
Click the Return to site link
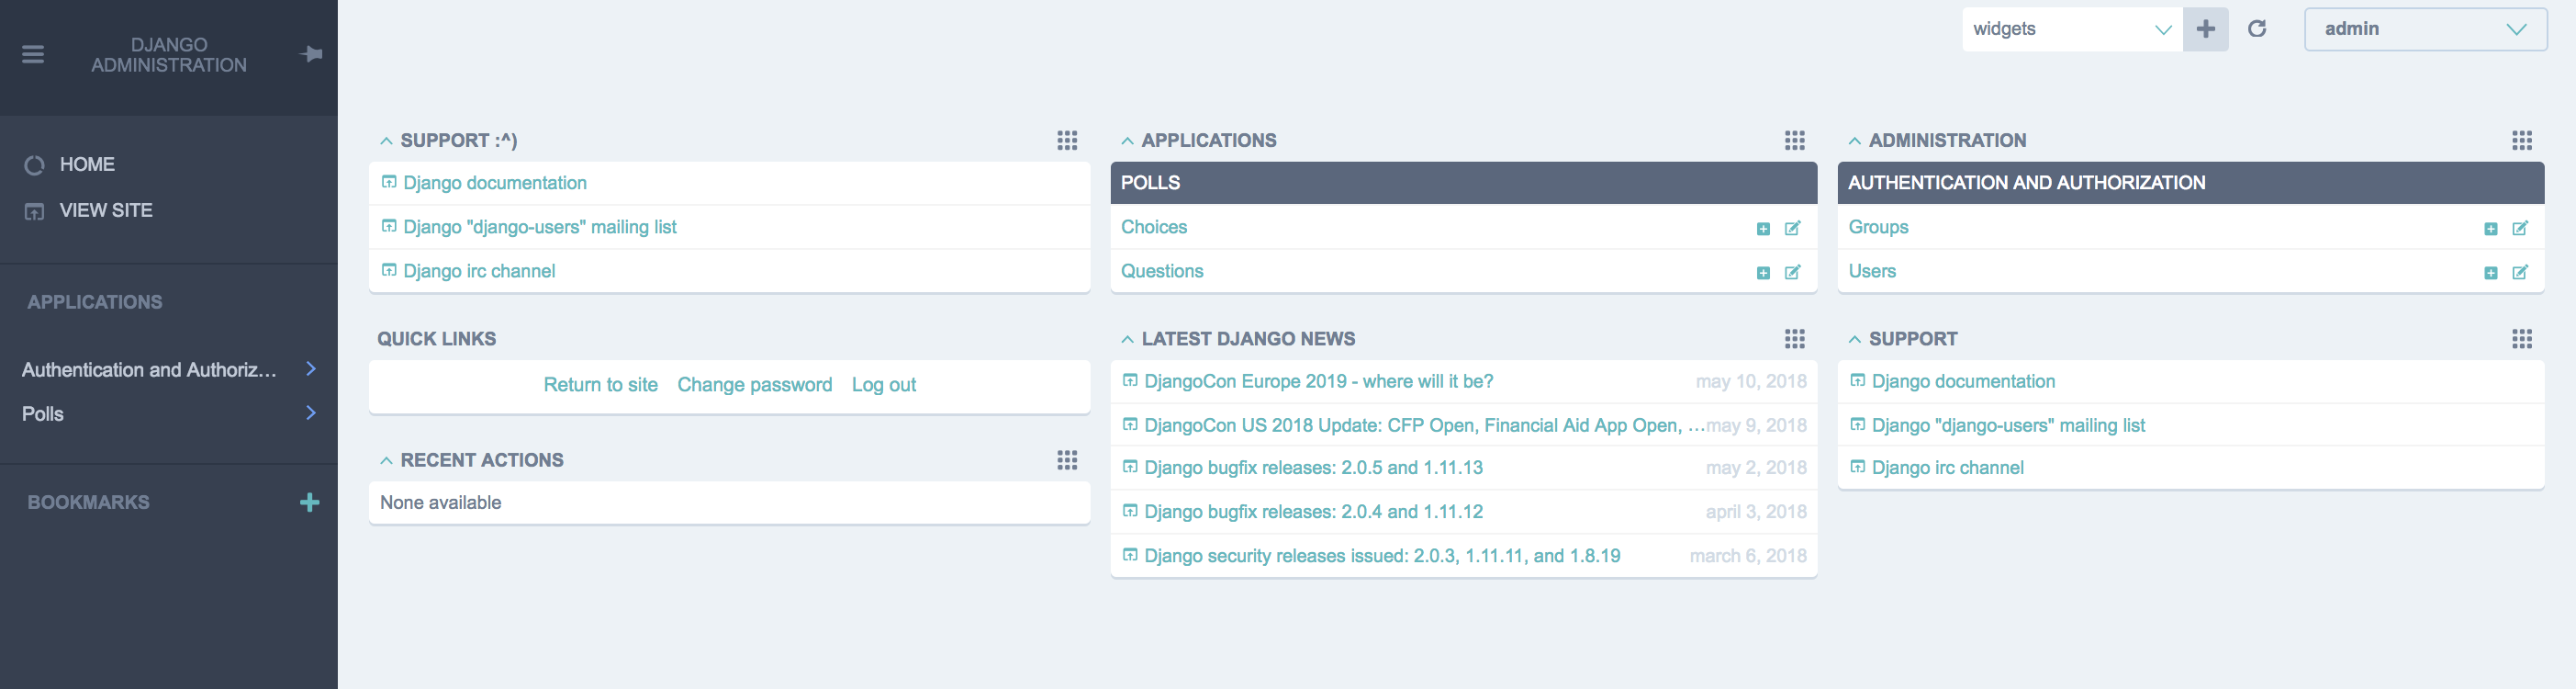pyautogui.click(x=600, y=385)
